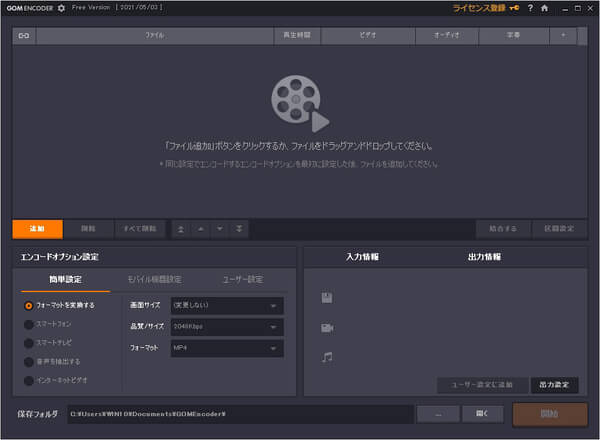Click the link icon in file list header

pos(24,36)
